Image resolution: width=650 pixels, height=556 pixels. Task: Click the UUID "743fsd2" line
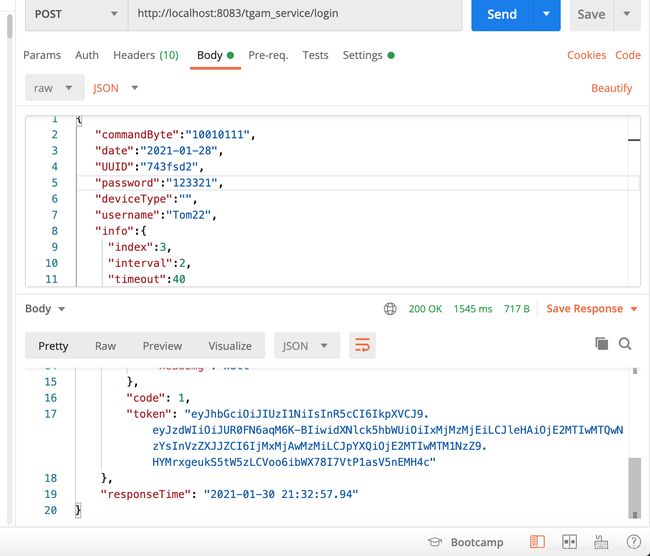click(x=149, y=167)
